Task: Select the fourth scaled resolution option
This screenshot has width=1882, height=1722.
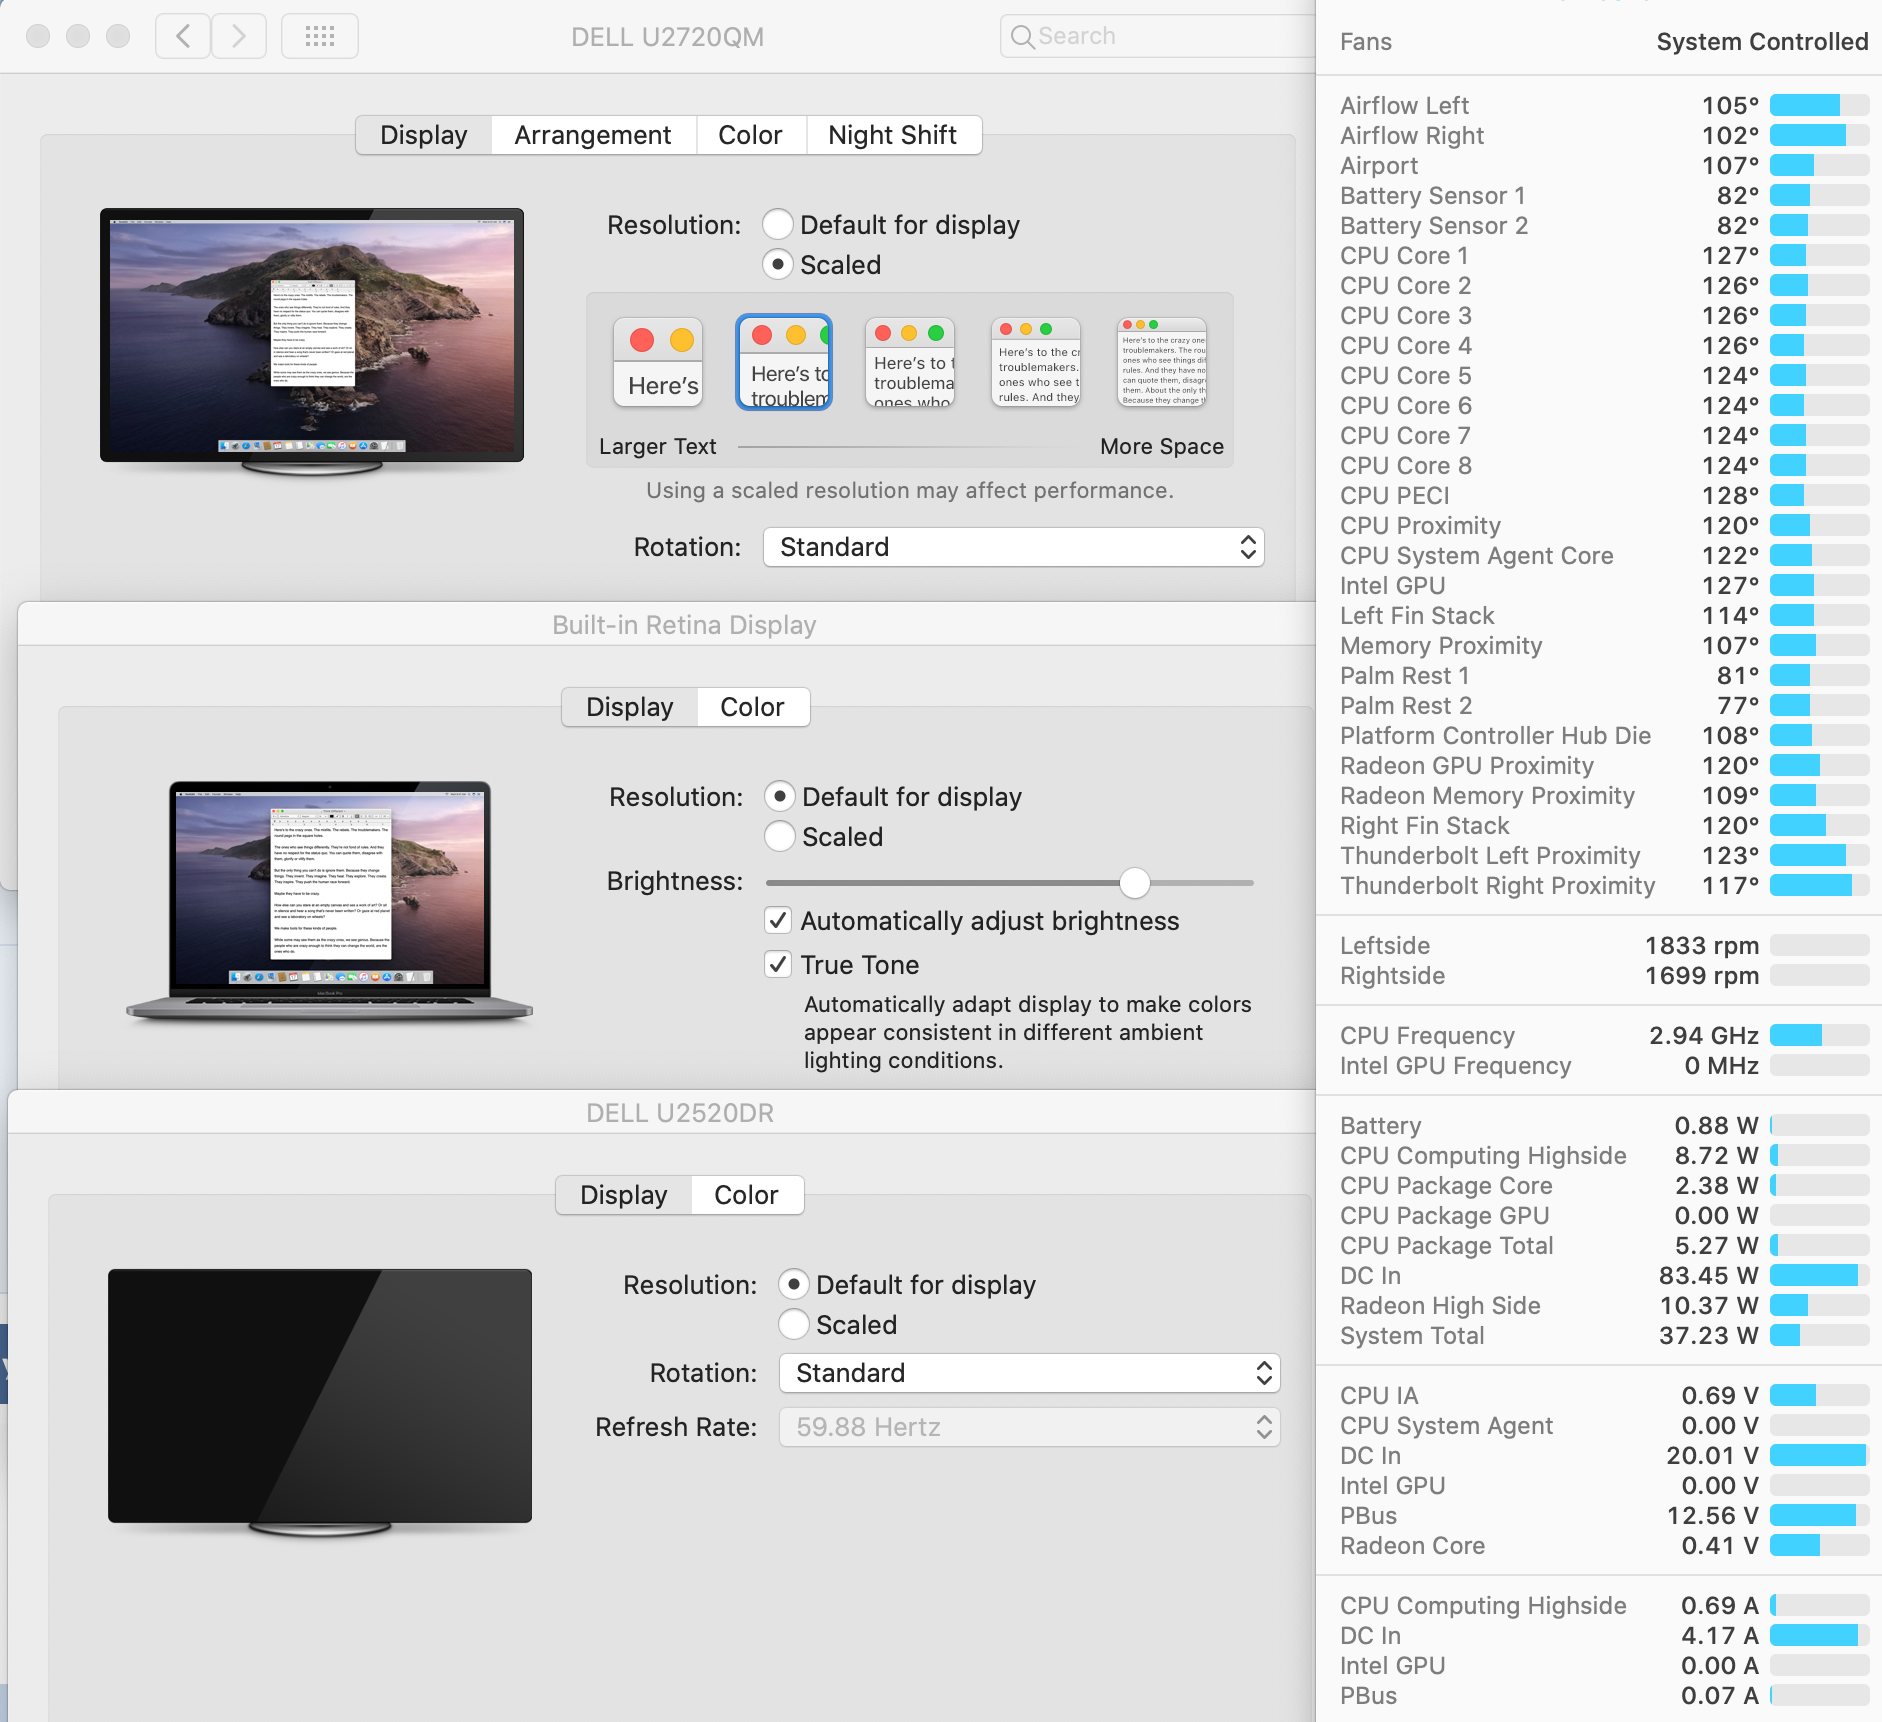Action: (x=1036, y=362)
